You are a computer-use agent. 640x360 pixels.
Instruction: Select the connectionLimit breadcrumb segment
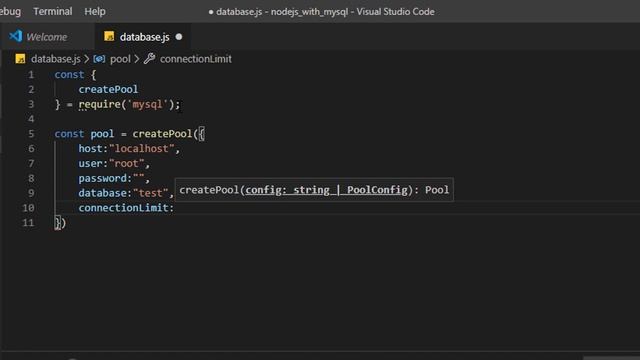click(196, 59)
